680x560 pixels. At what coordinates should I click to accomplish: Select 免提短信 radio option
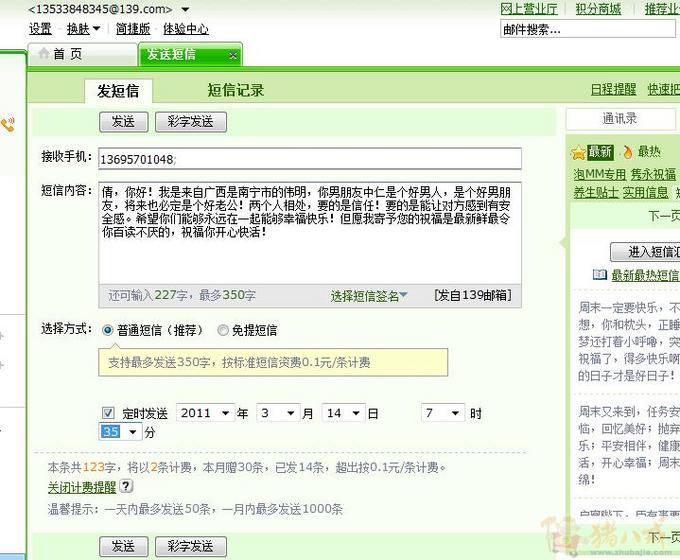click(x=222, y=331)
